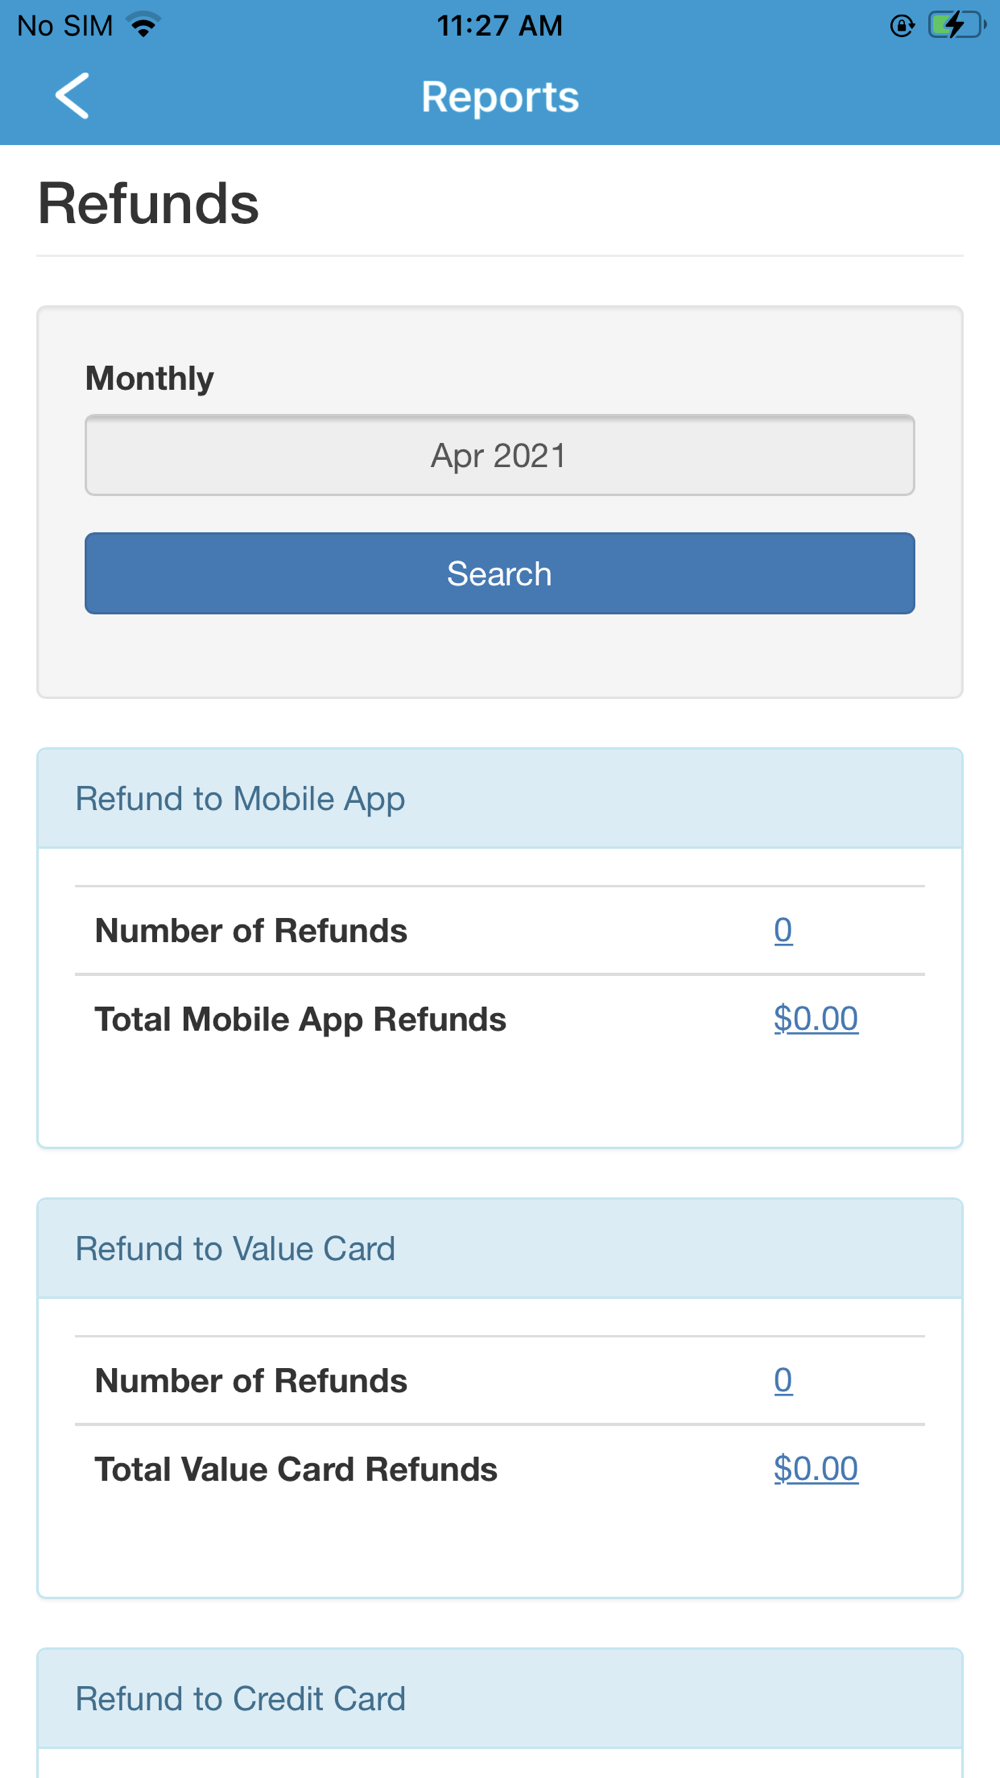Screen dimensions: 1000x1778
Task: Tap the Refund to Mobile App header
Action: click(240, 798)
